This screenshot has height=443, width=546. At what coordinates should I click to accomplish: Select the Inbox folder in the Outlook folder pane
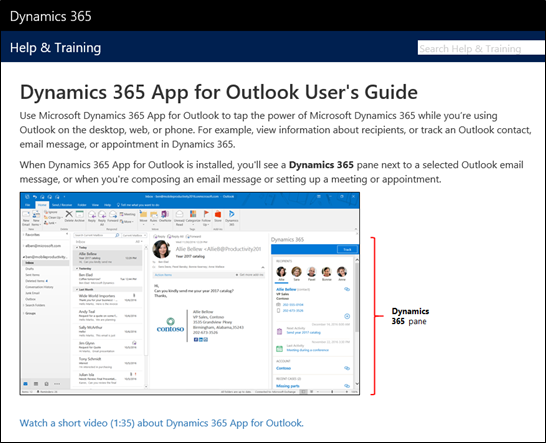46,263
